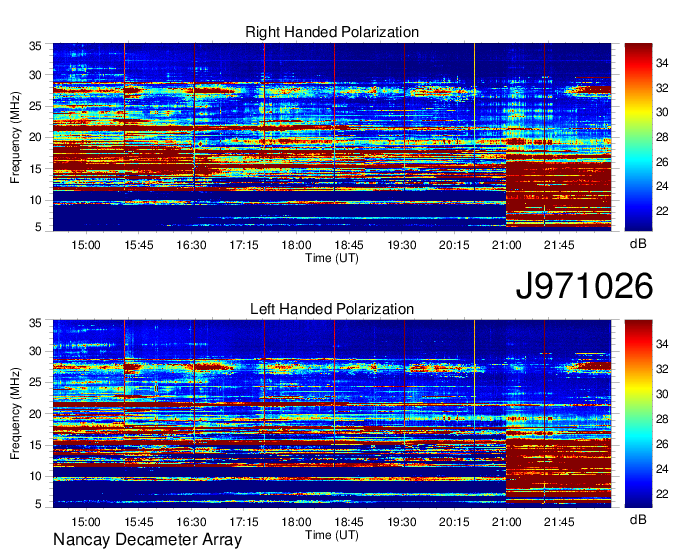The image size is (680, 552).
Task: Click the 22 value on Right Handed colorbar
Action: click(662, 211)
